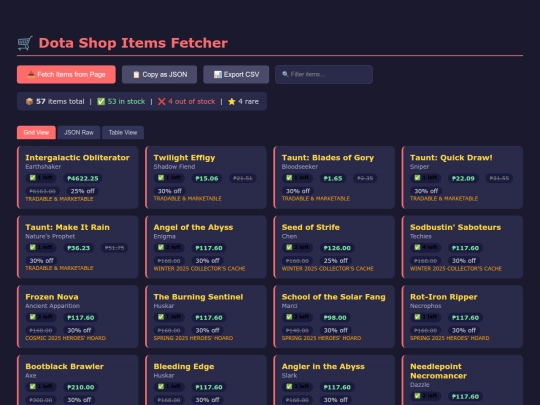Click Export CSV button
The image size is (540, 405).
click(236, 74)
